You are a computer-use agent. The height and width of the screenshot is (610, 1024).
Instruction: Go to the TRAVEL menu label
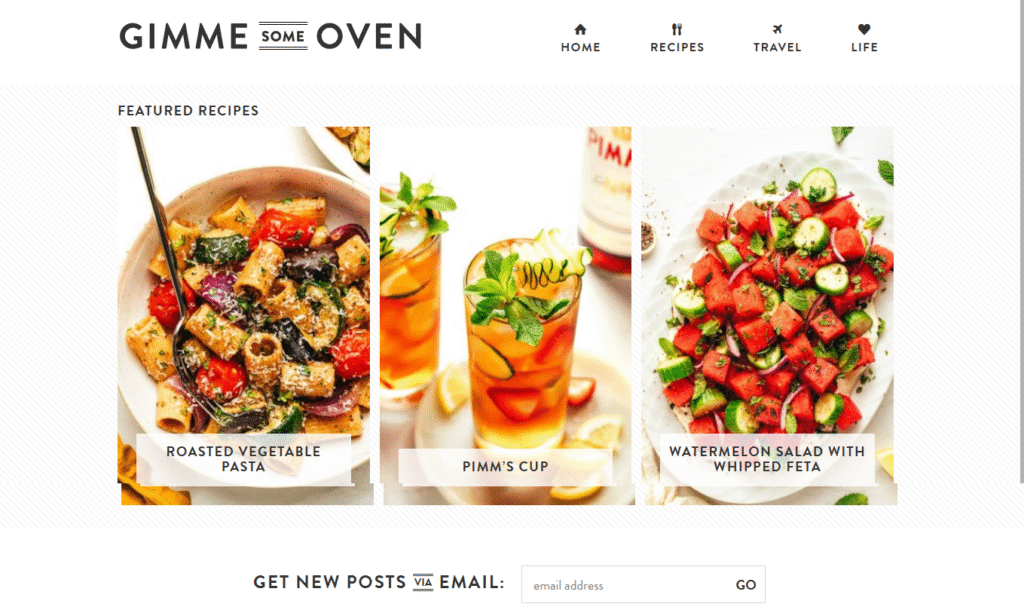[777, 47]
